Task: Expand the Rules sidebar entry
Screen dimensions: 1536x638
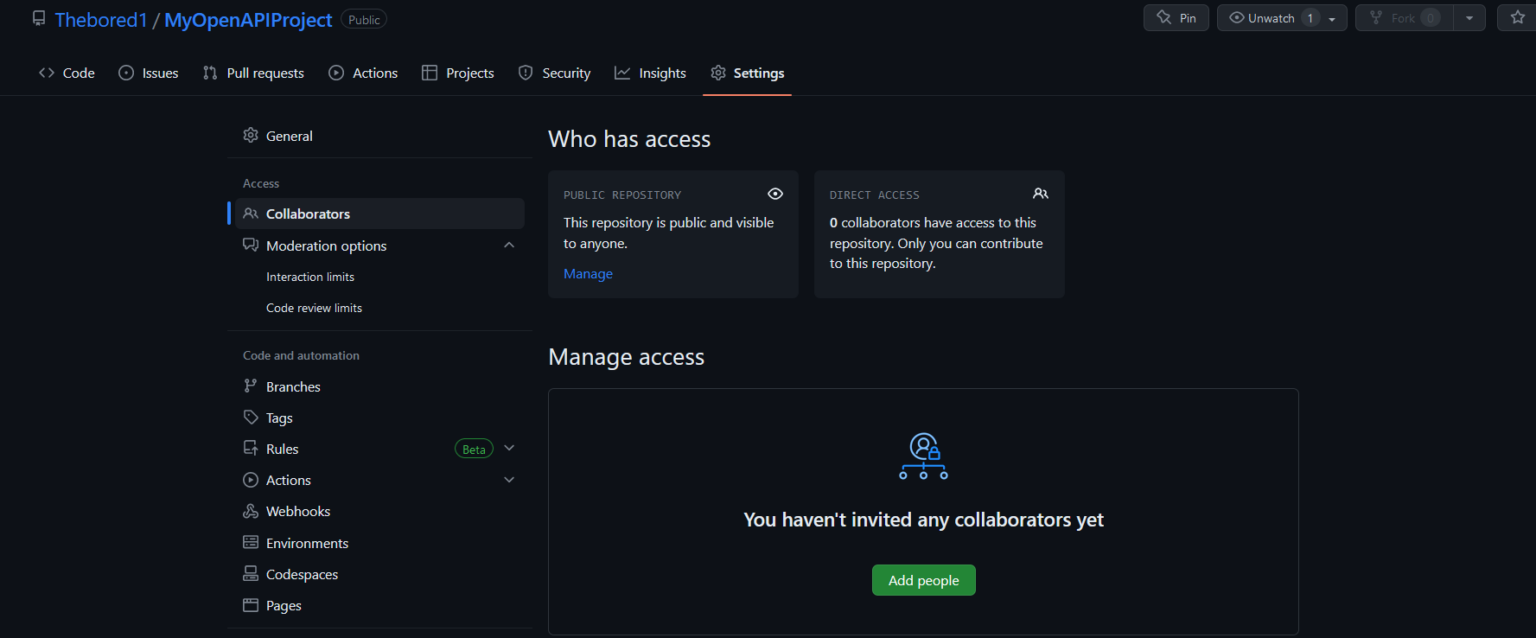Action: click(x=509, y=448)
